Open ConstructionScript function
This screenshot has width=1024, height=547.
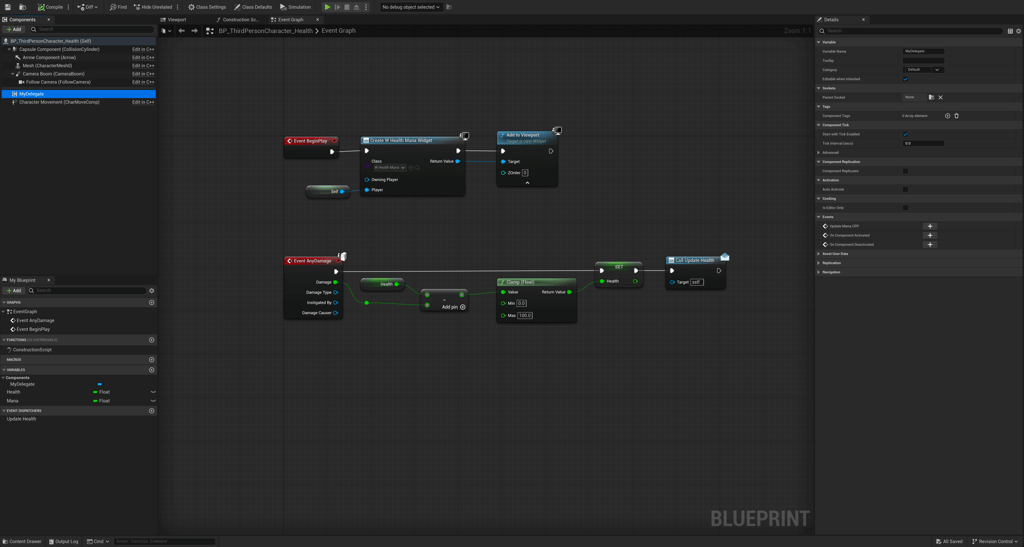(32, 350)
